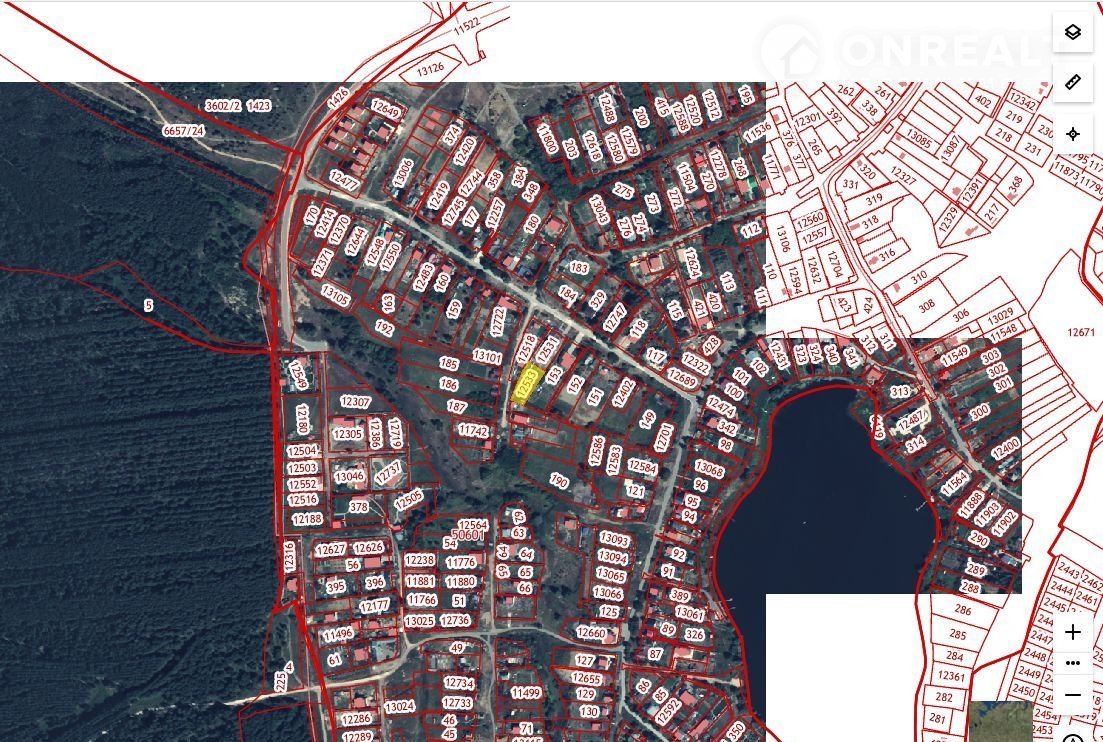
Task: Open the three-dots zoom options
Action: (1072, 663)
